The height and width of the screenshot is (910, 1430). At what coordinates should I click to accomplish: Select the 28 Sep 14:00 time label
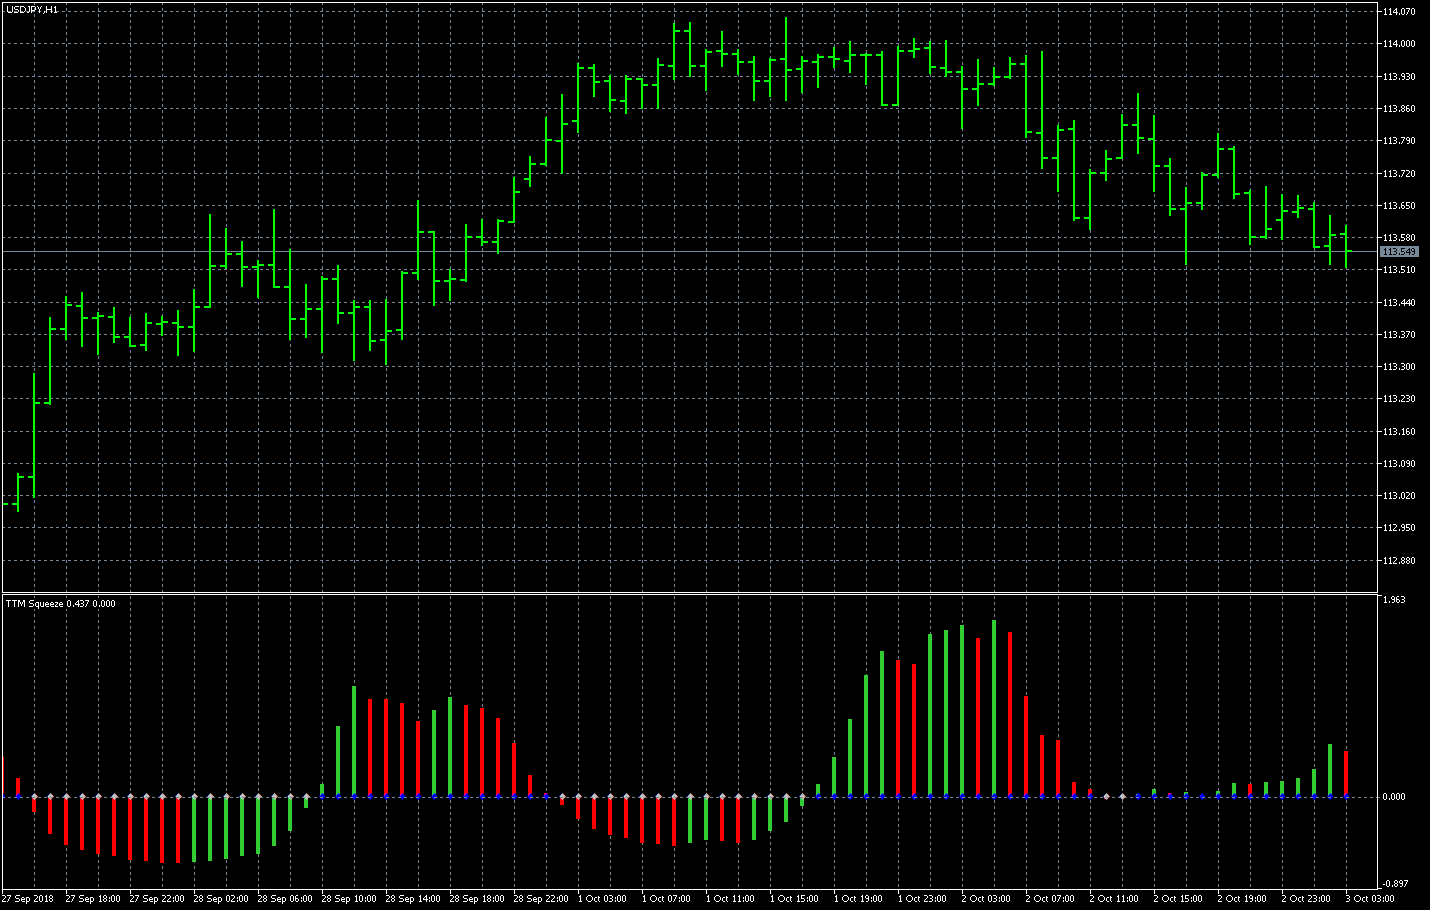pos(413,899)
